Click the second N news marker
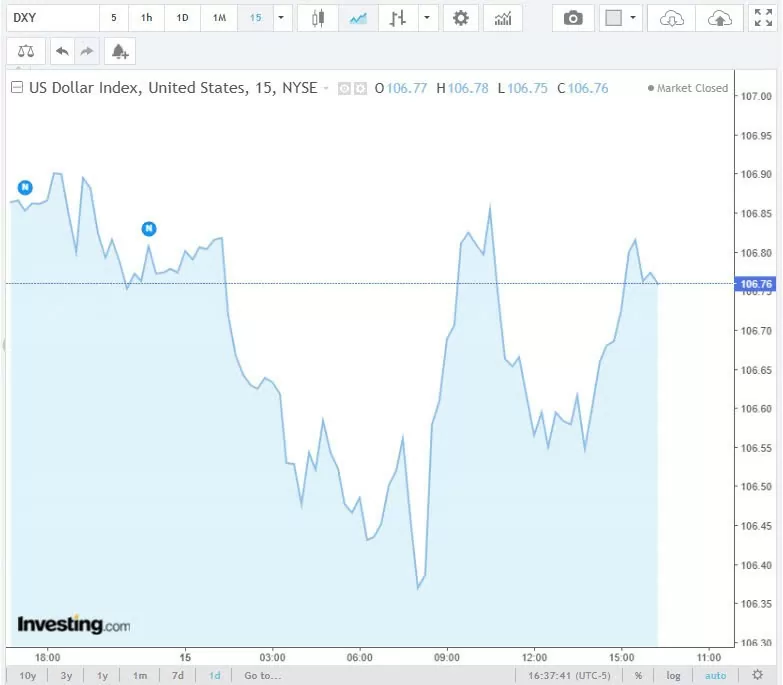783x685 pixels. pyautogui.click(x=149, y=229)
